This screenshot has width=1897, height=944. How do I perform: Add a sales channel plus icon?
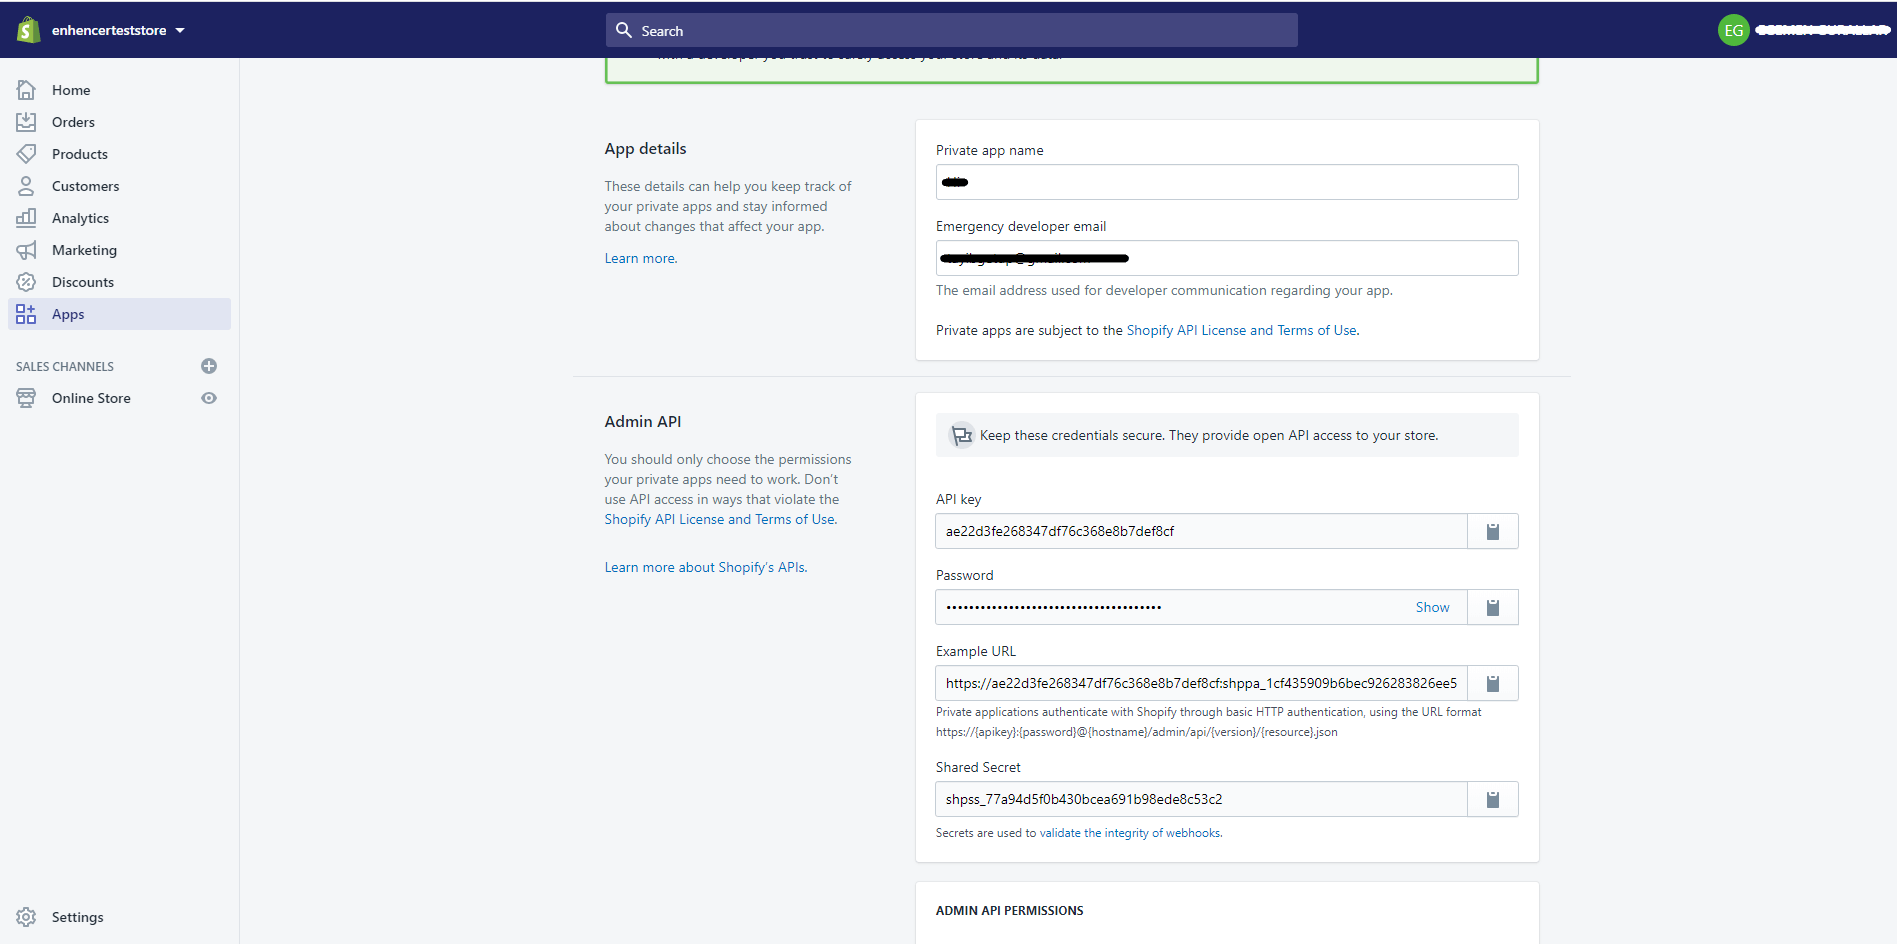pos(209,366)
